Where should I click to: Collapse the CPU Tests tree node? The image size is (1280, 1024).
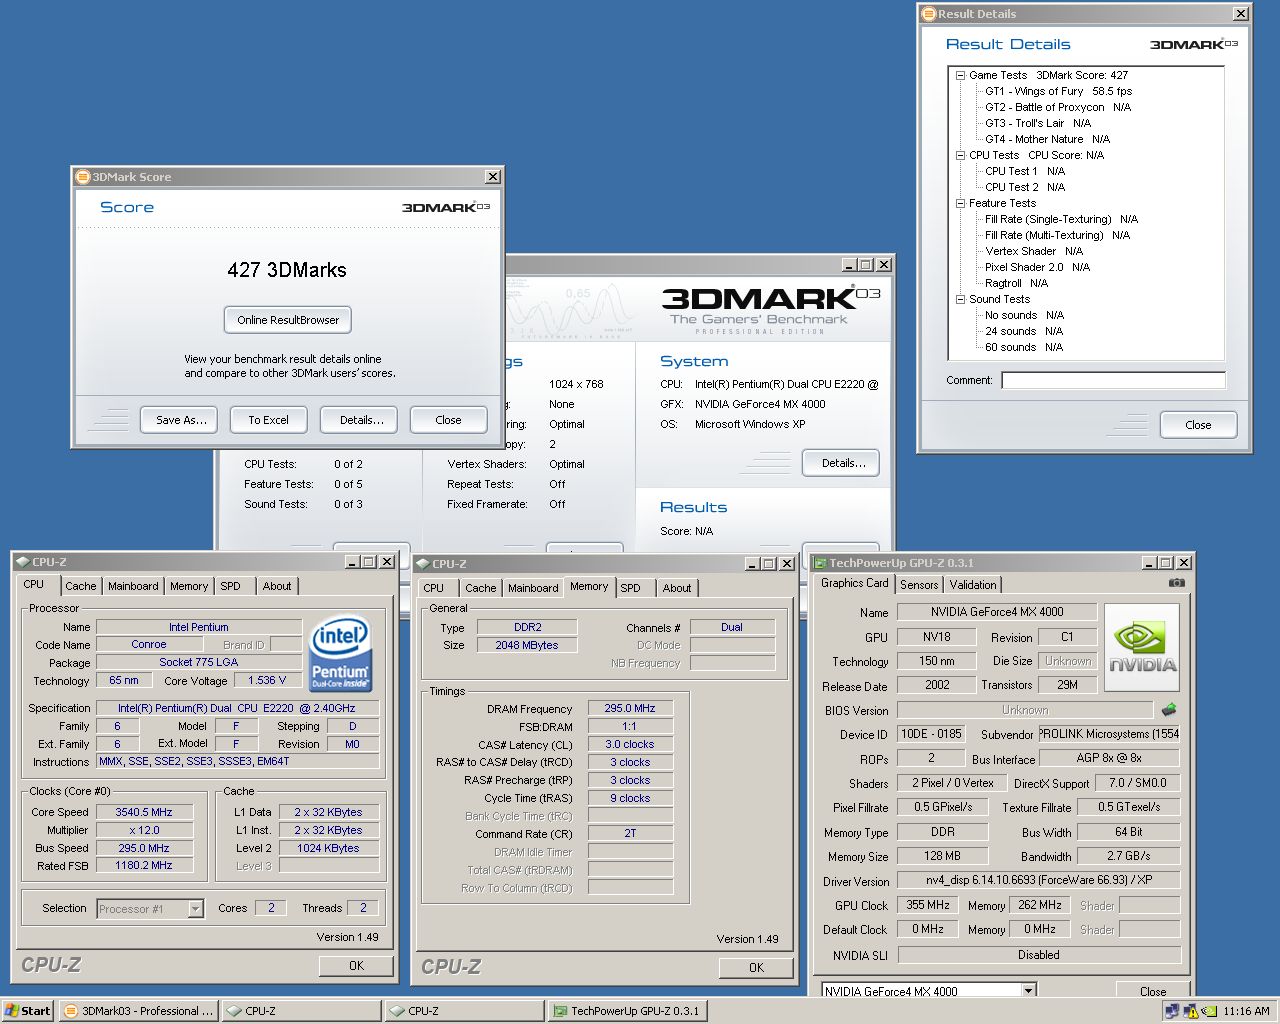coord(960,155)
